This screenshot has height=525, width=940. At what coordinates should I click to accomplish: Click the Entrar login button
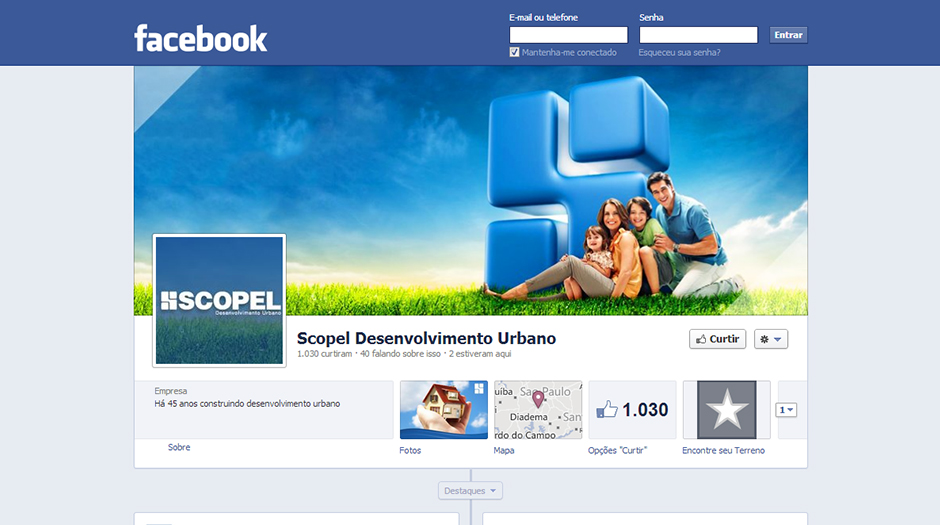(788, 35)
